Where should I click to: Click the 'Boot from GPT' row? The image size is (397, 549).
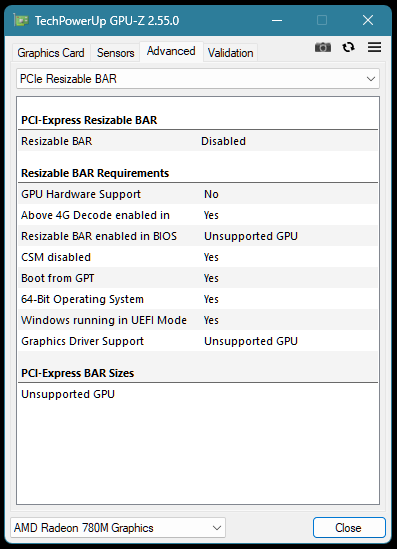[x=198, y=278]
